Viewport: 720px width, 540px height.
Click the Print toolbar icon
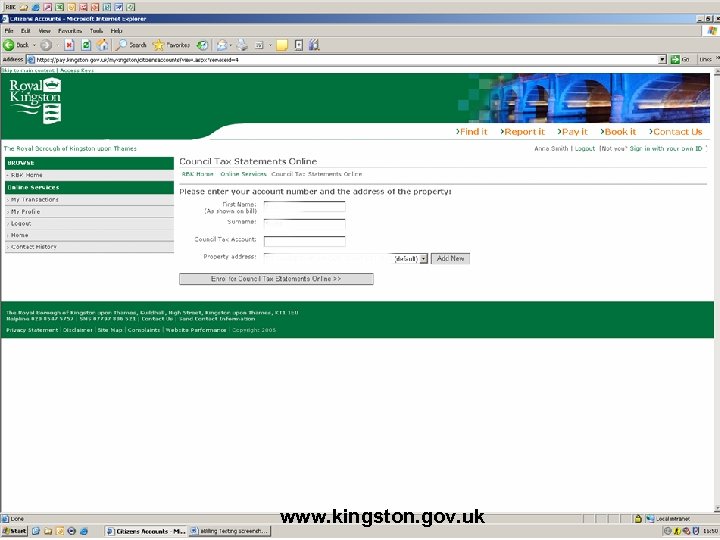(x=242, y=45)
